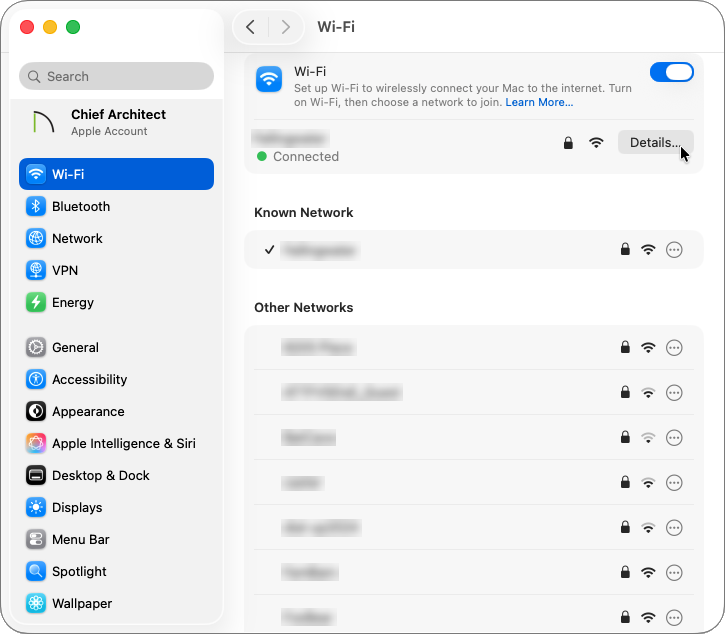
Task: Click the Other Networks heading
Action: [303, 308]
